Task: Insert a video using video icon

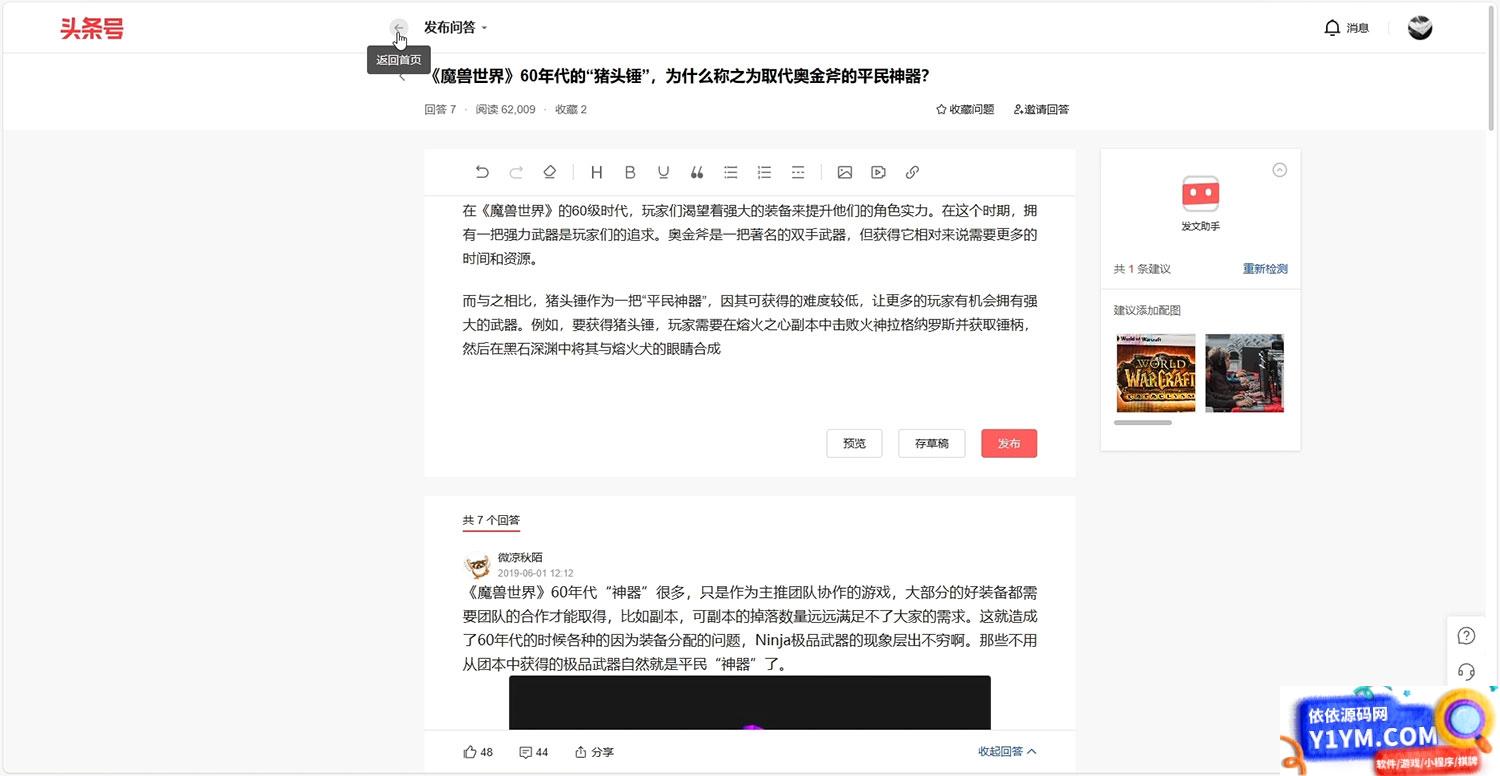Action: (x=878, y=172)
